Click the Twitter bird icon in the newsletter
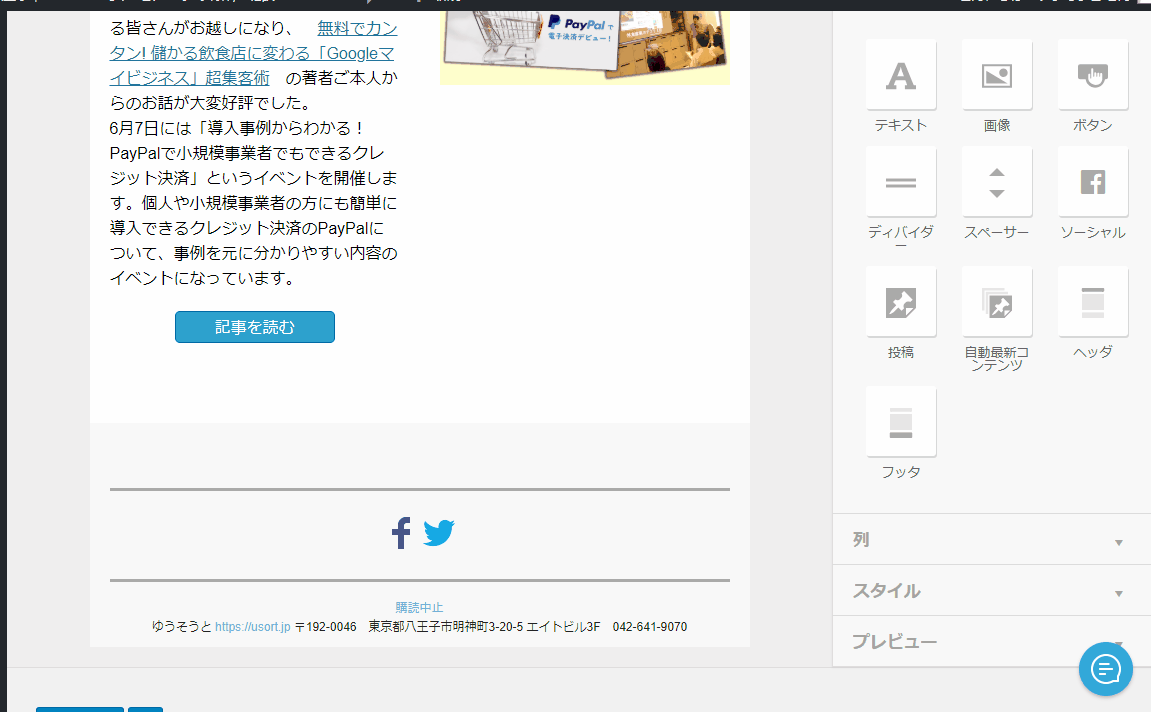The height and width of the screenshot is (712, 1151). click(439, 533)
